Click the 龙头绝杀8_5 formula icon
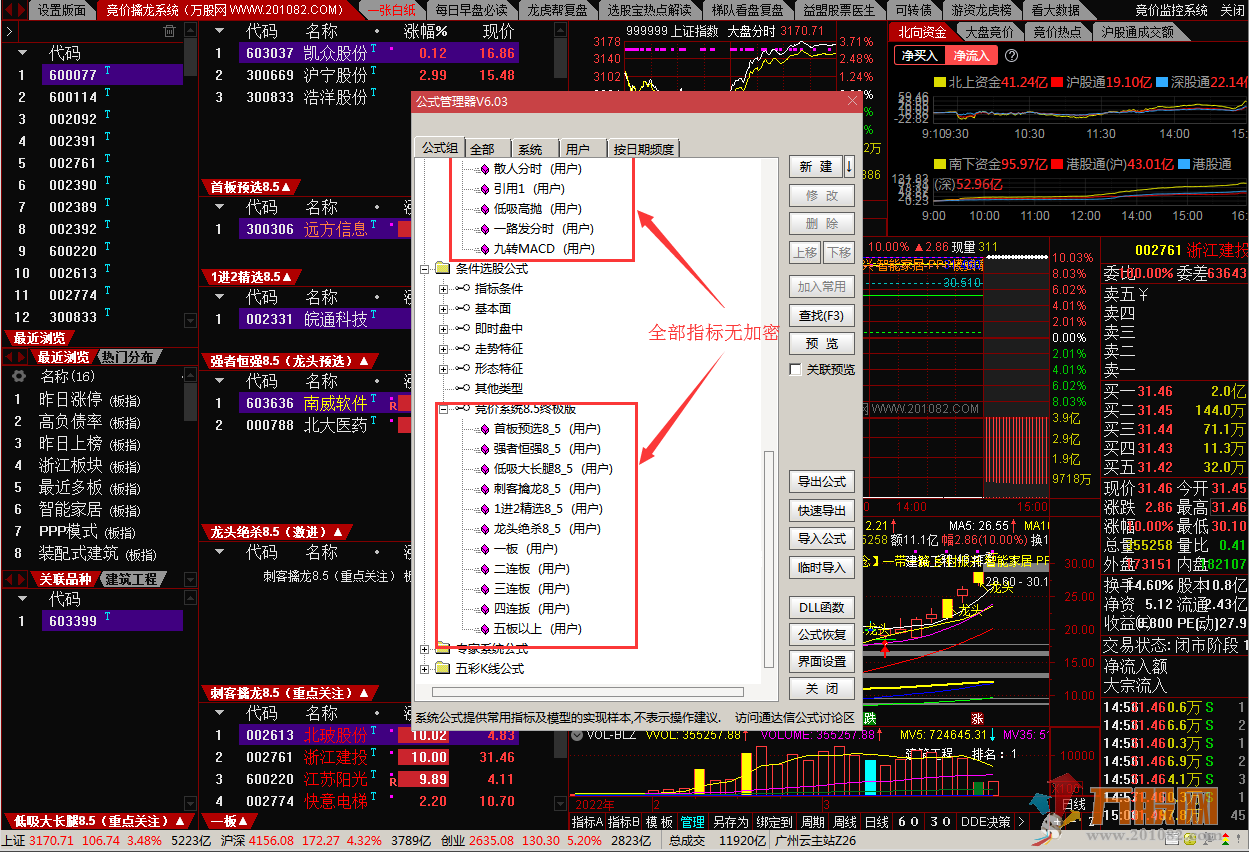This screenshot has height=852, width=1249. pos(485,529)
